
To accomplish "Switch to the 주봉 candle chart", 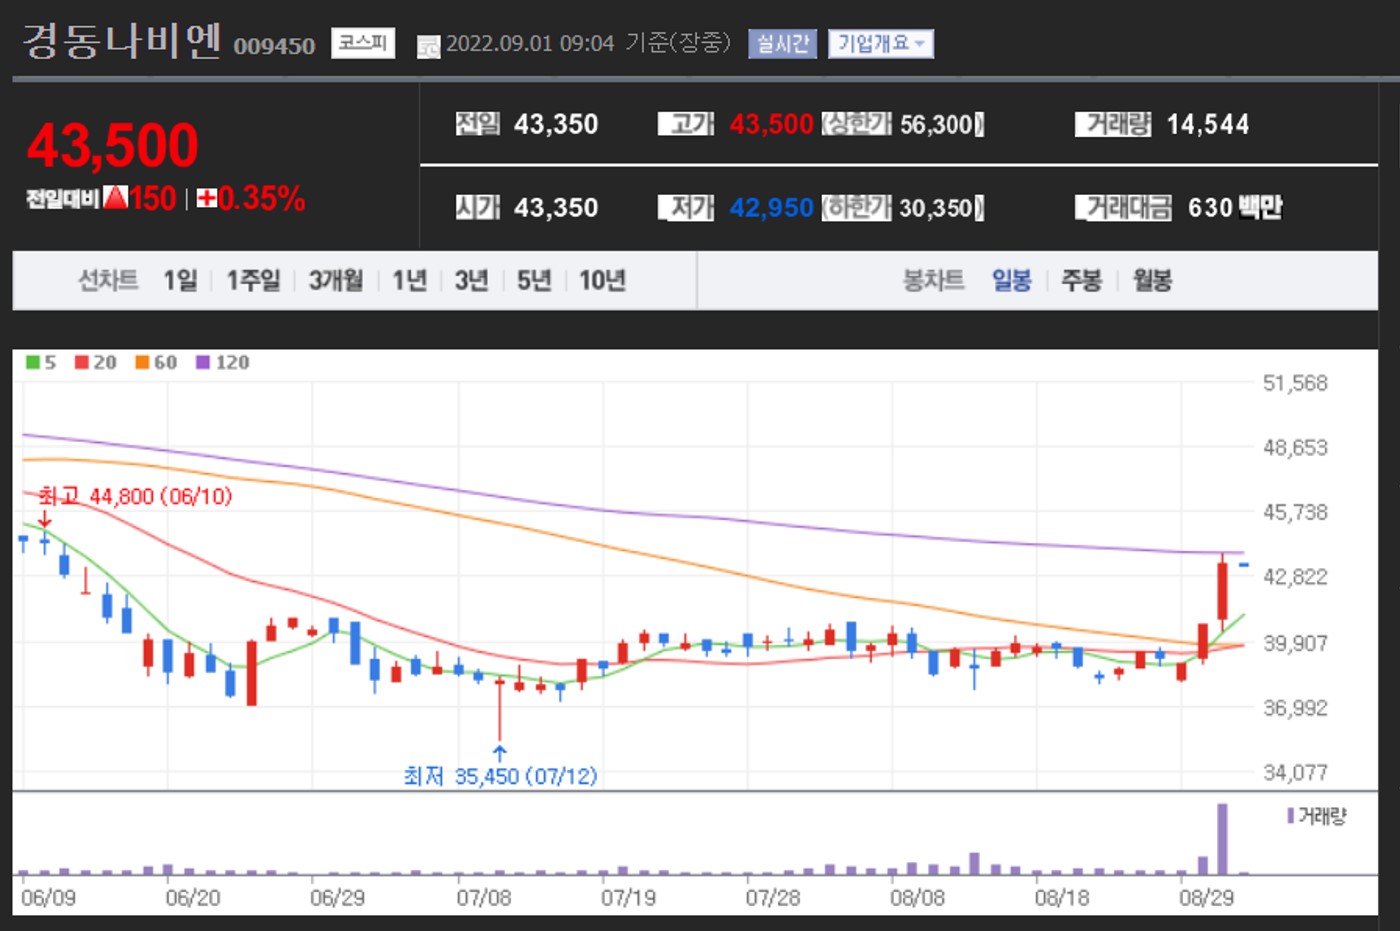I will 1081,281.
